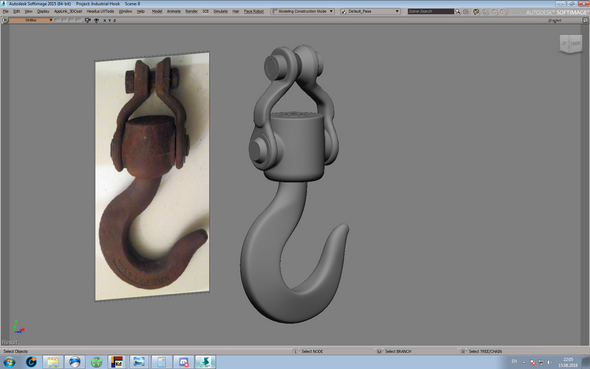Open the Softimage taskbar icon

coord(205,362)
